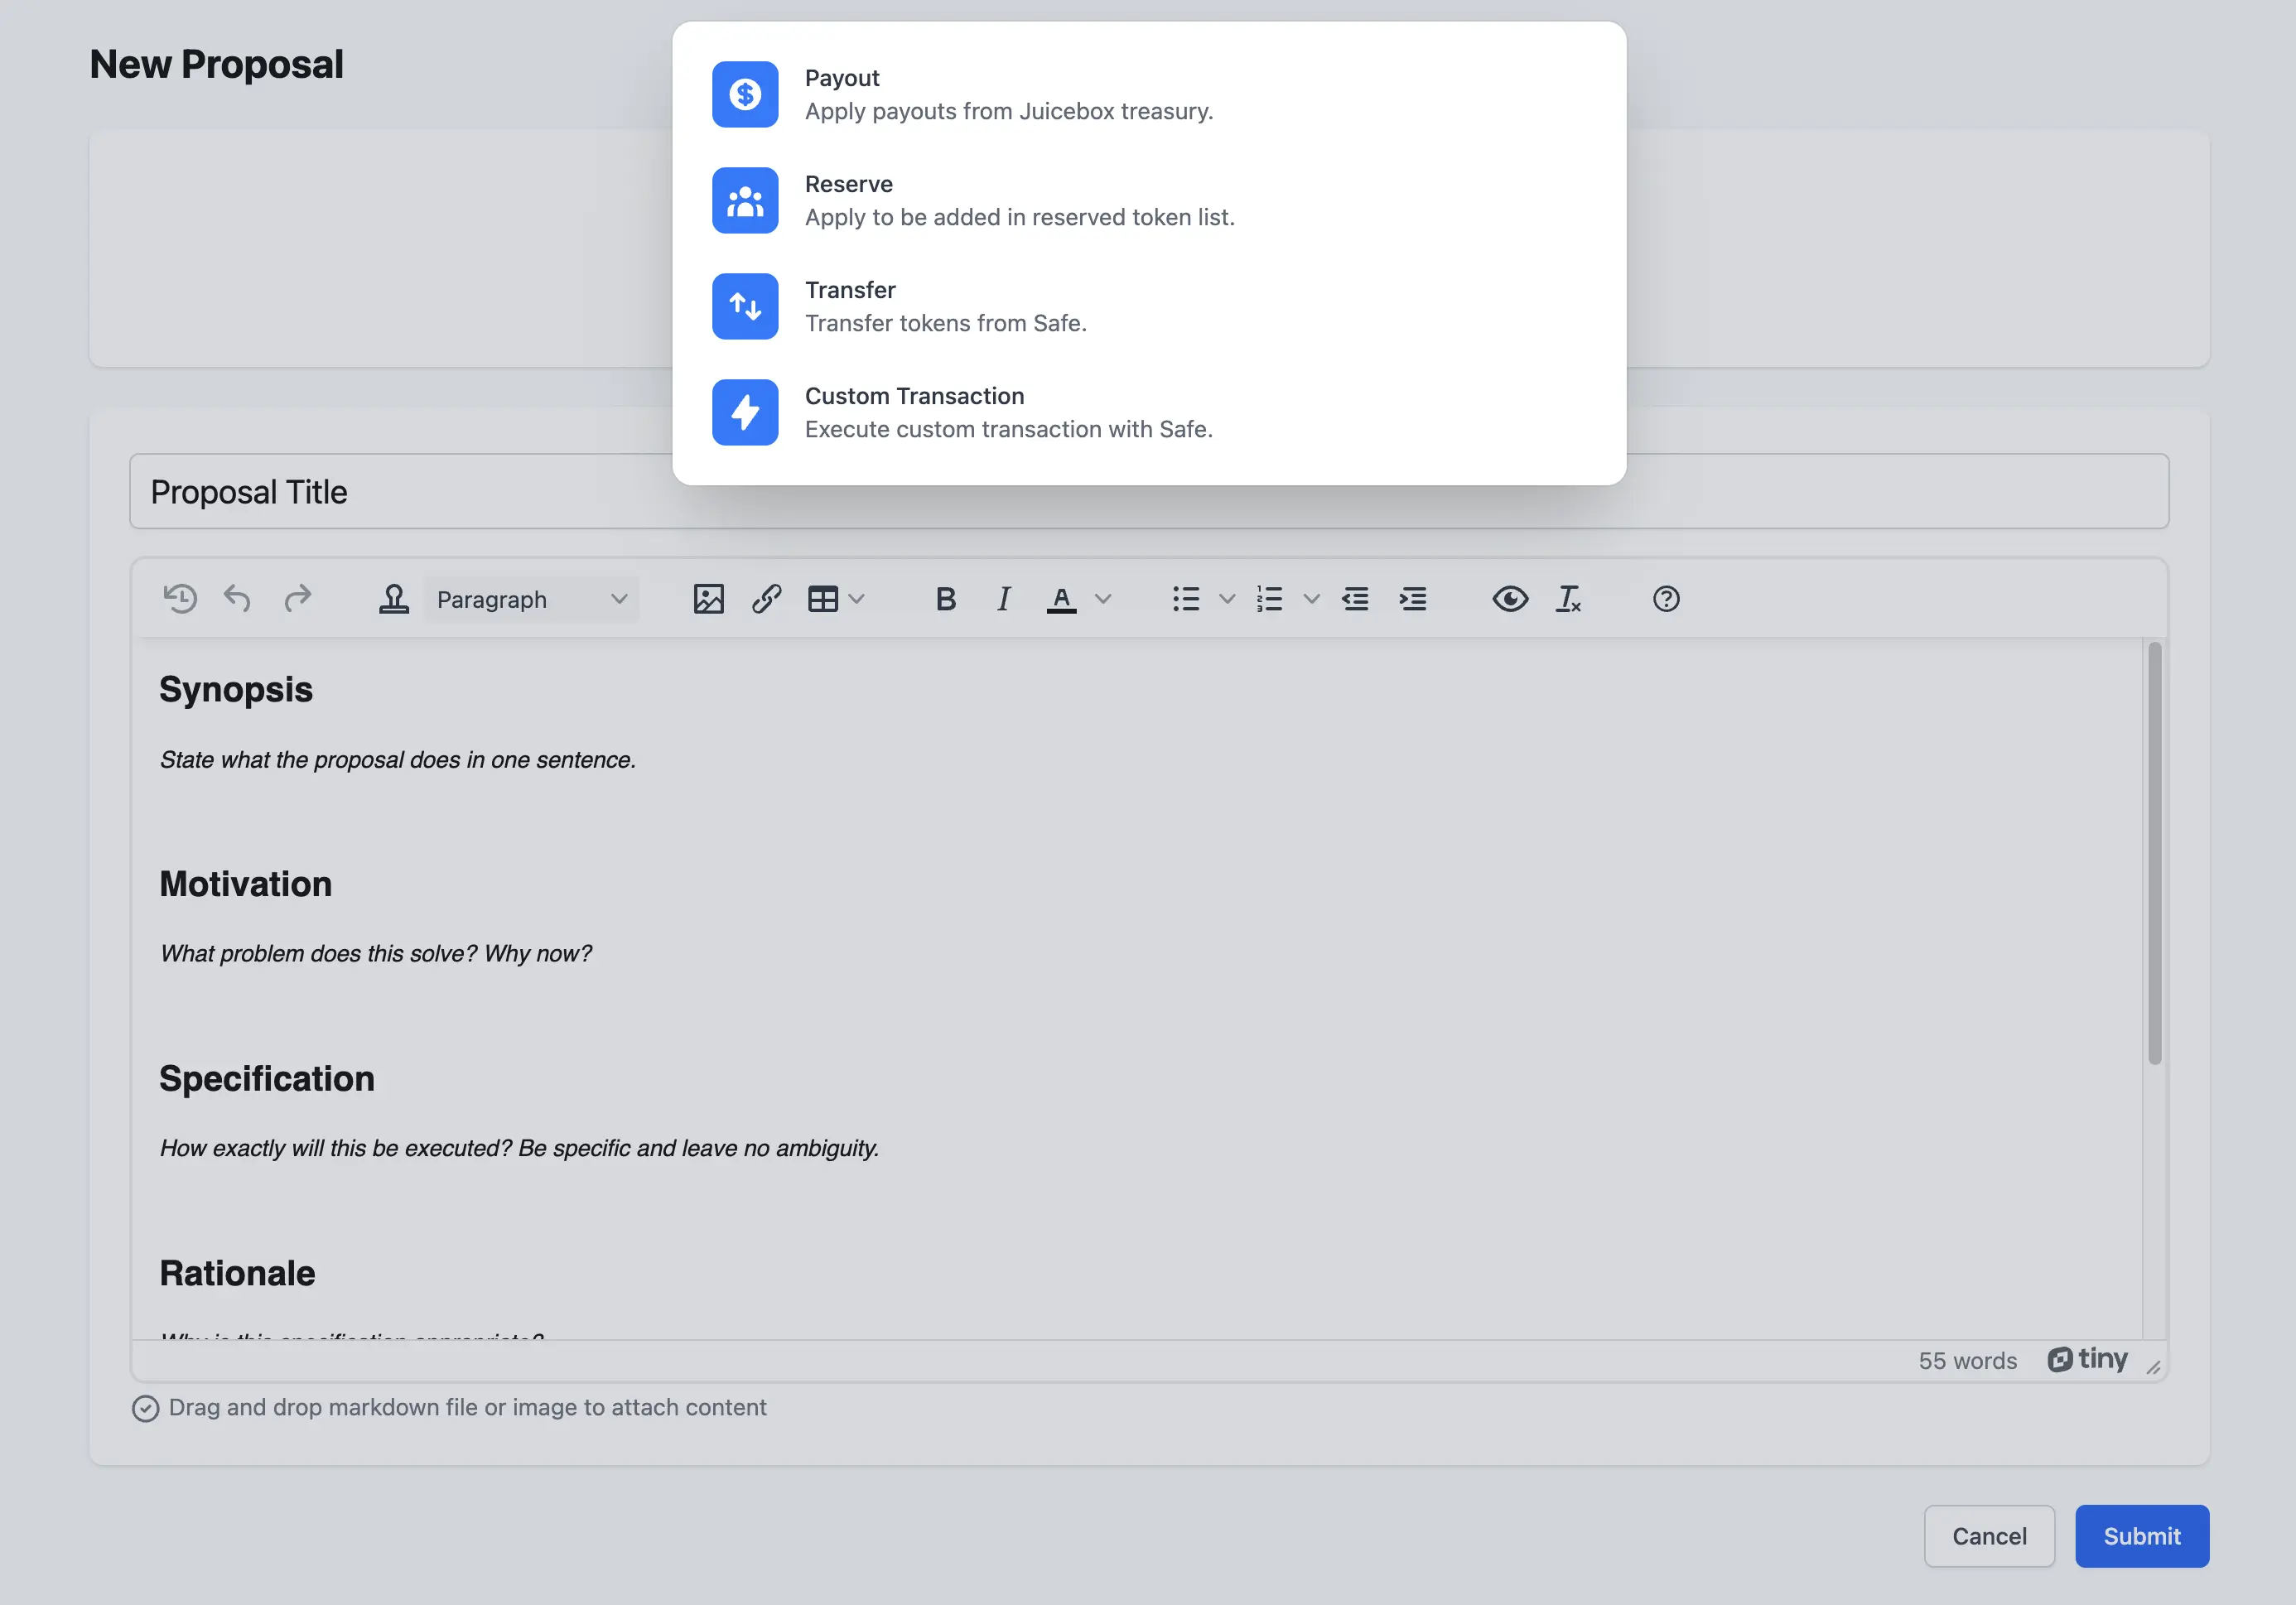Clear formatting with the Tx icon
The image size is (2296, 1605).
pos(1567,599)
